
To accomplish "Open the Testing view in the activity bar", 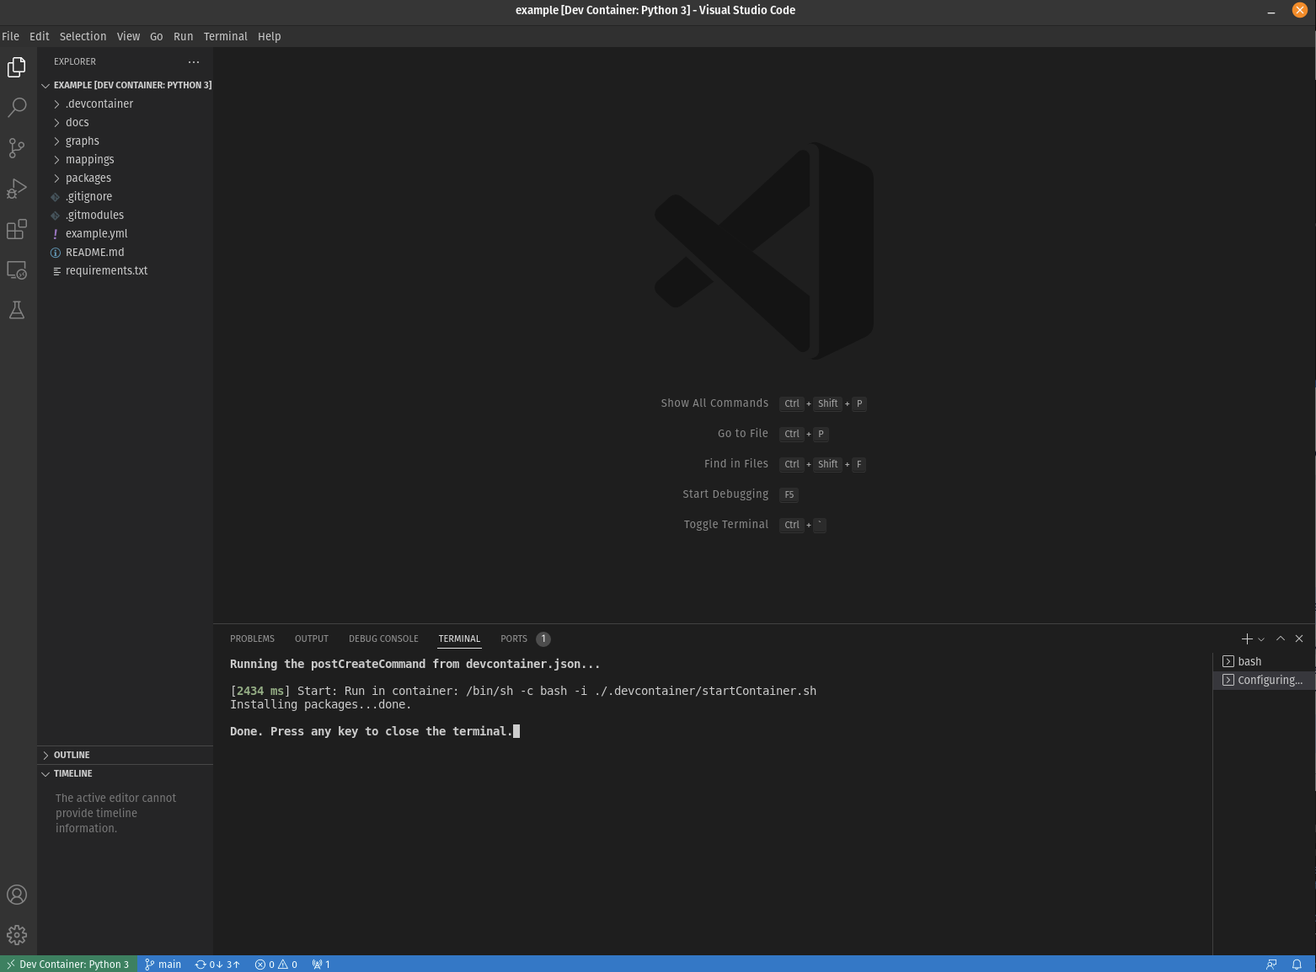I will [x=16, y=310].
